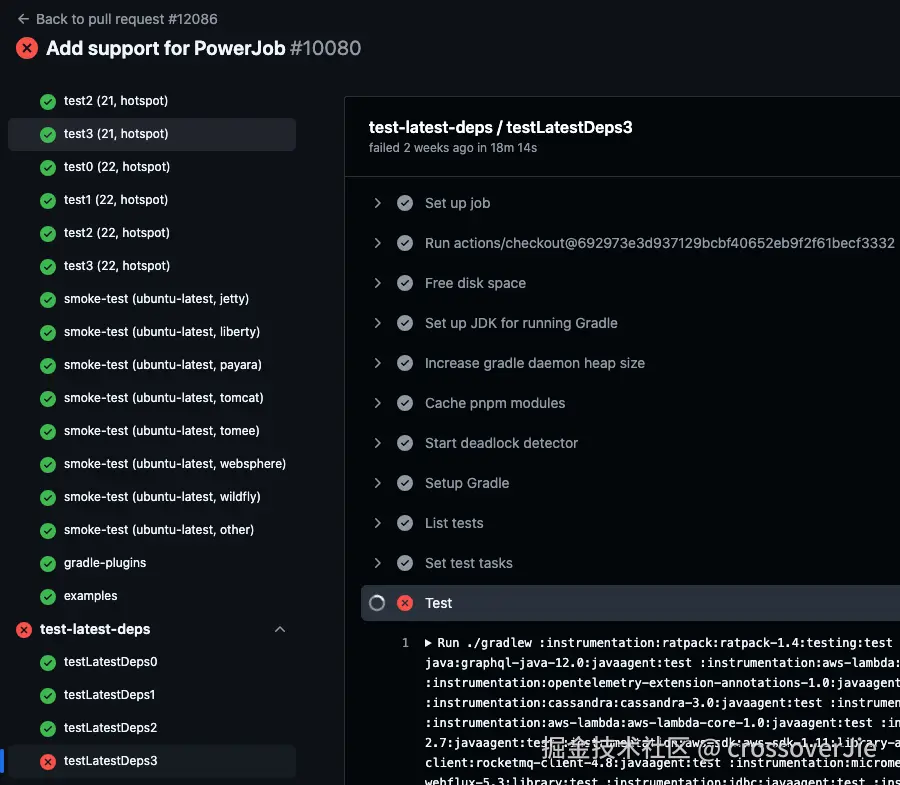Click the back arrow to pull request
900x785 pixels.
(x=23, y=19)
